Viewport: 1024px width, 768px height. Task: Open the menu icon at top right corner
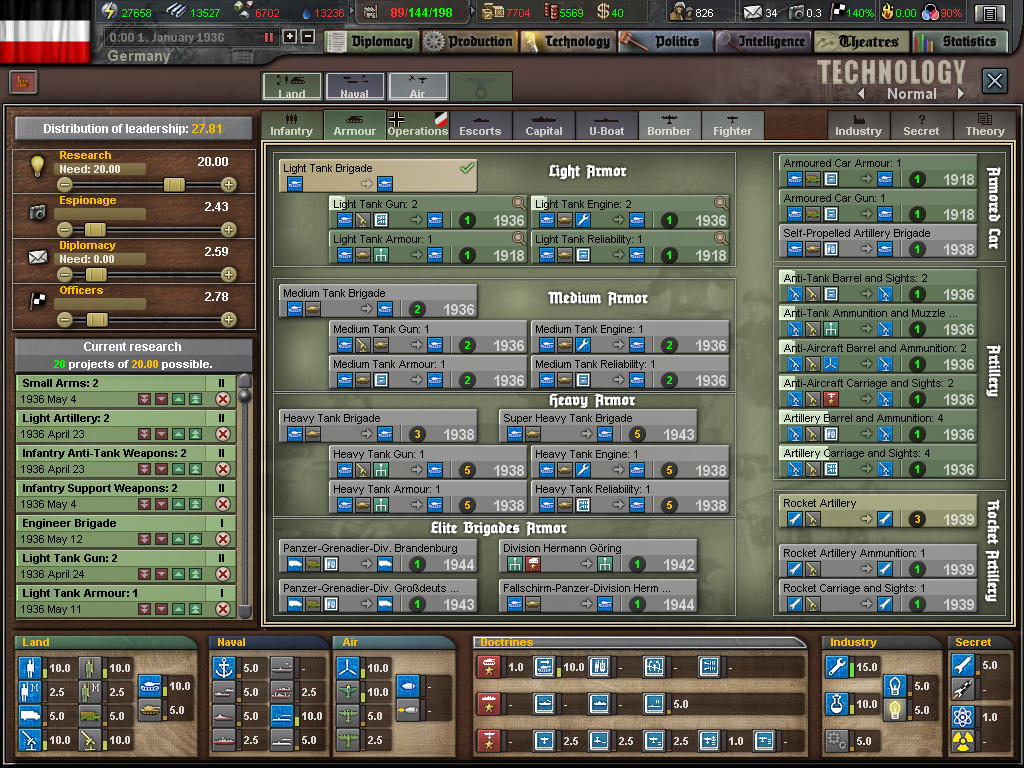[990, 12]
